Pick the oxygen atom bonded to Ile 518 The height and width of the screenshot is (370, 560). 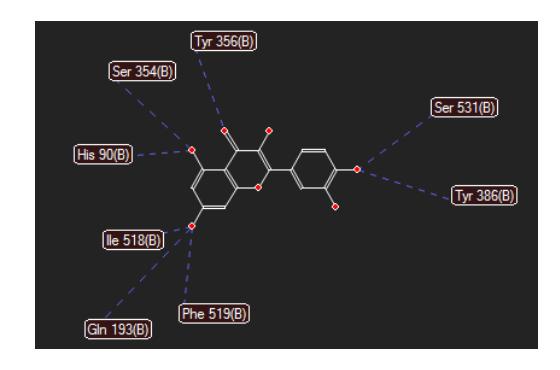click(x=192, y=226)
